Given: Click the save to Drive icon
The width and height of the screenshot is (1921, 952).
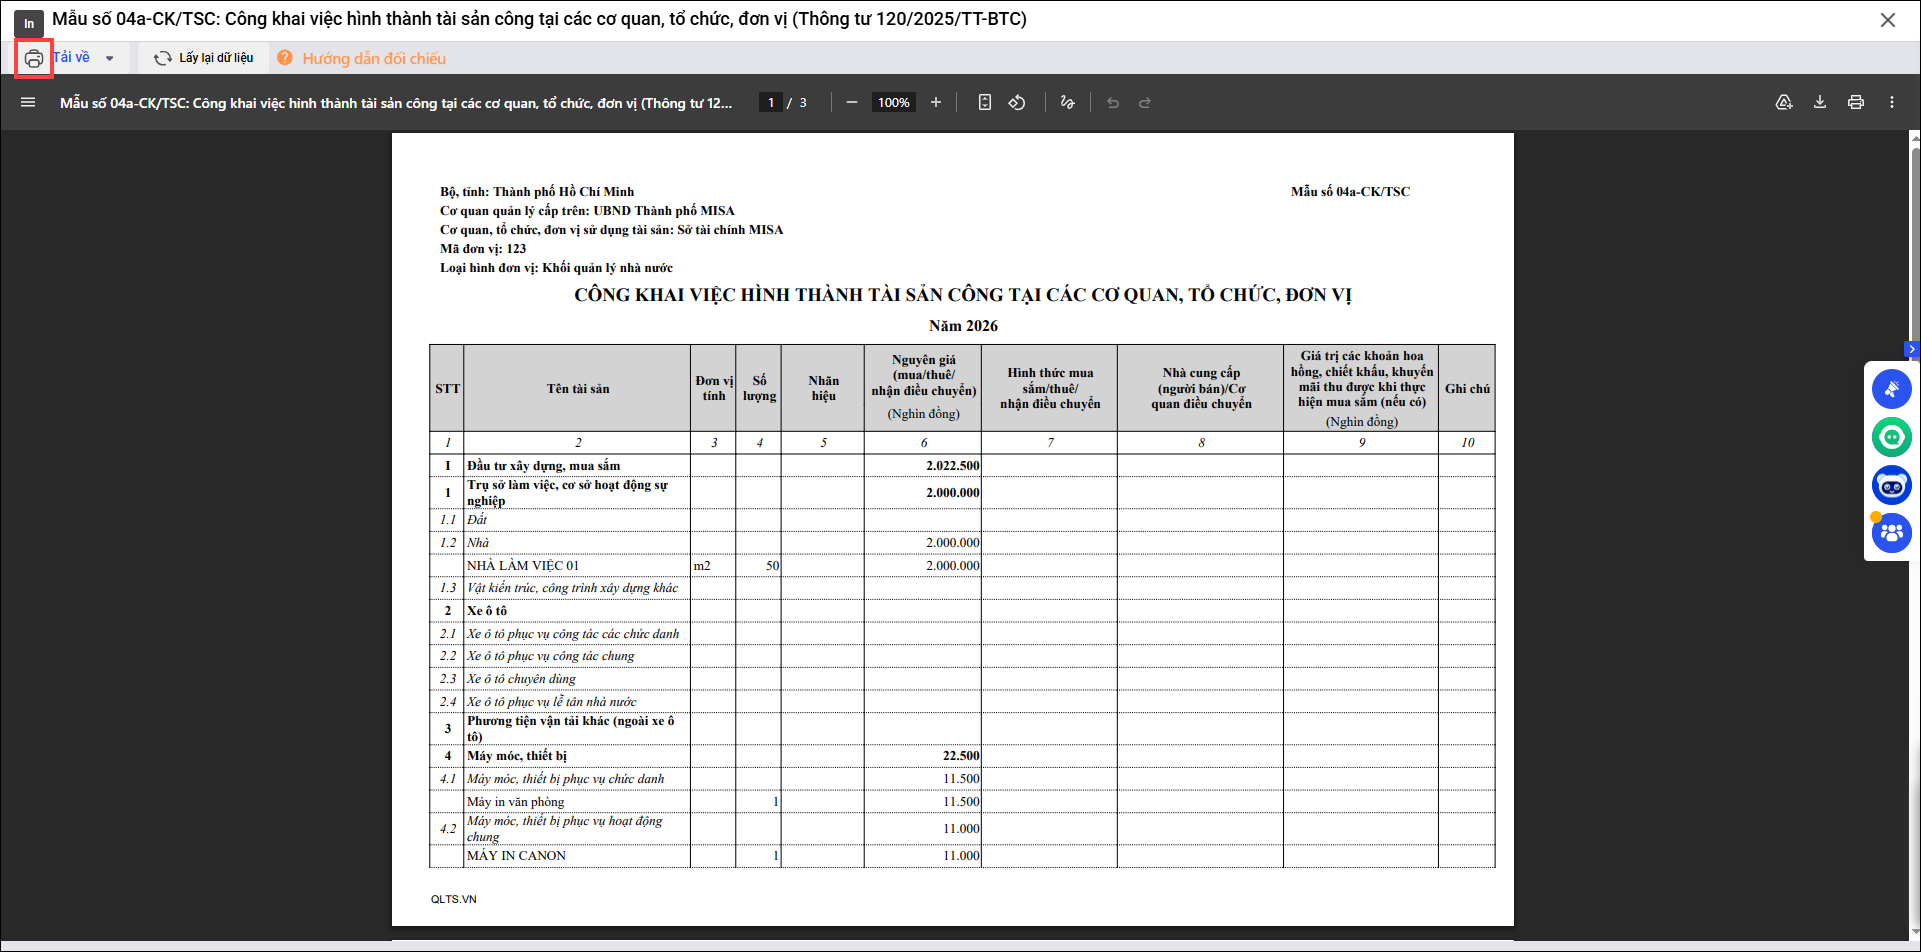Looking at the screenshot, I should (1784, 103).
